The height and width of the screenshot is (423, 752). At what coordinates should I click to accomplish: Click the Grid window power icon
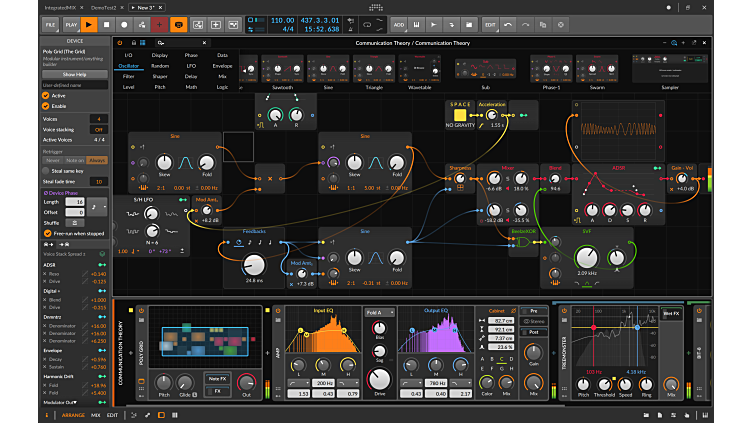click(x=120, y=43)
